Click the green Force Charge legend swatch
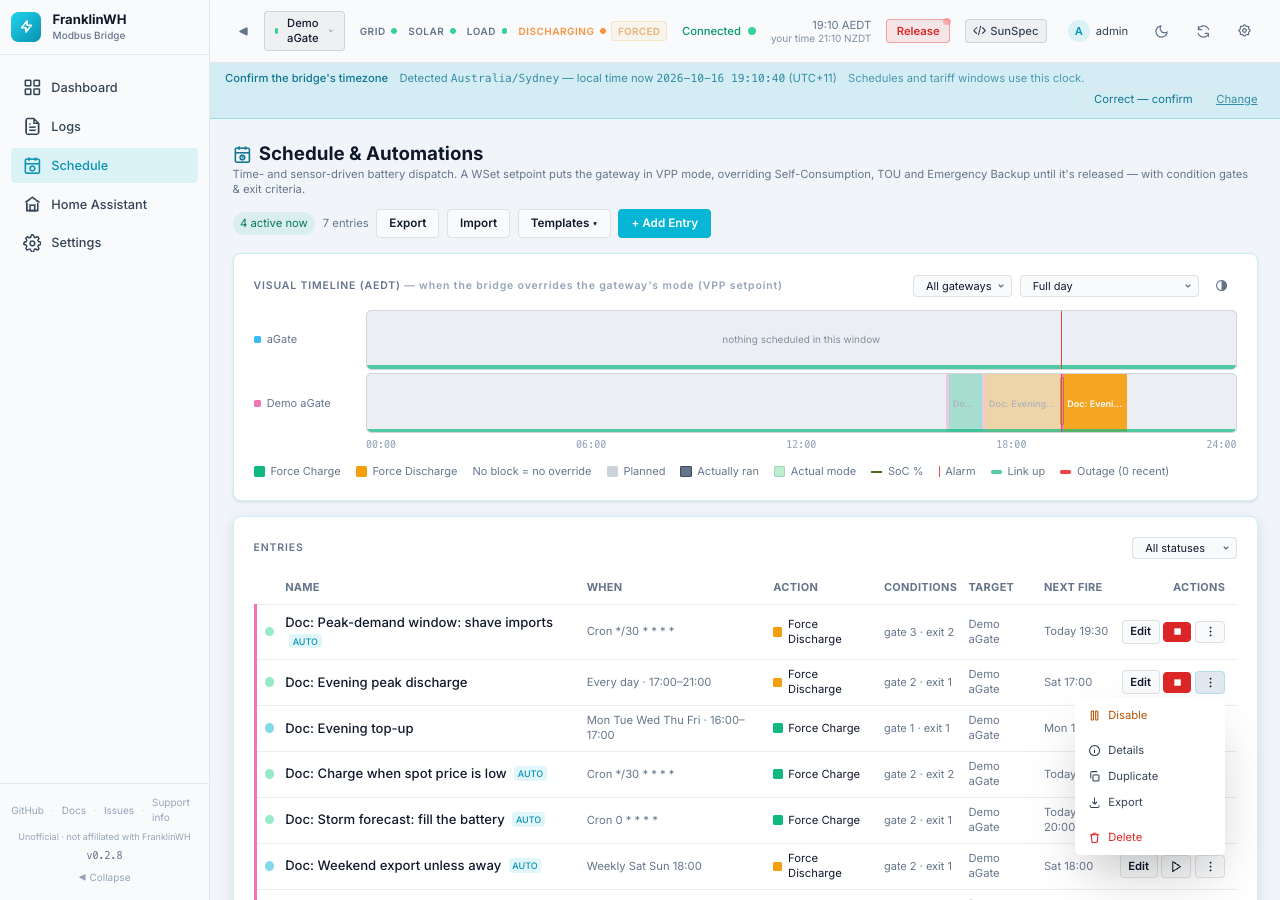 click(x=260, y=472)
